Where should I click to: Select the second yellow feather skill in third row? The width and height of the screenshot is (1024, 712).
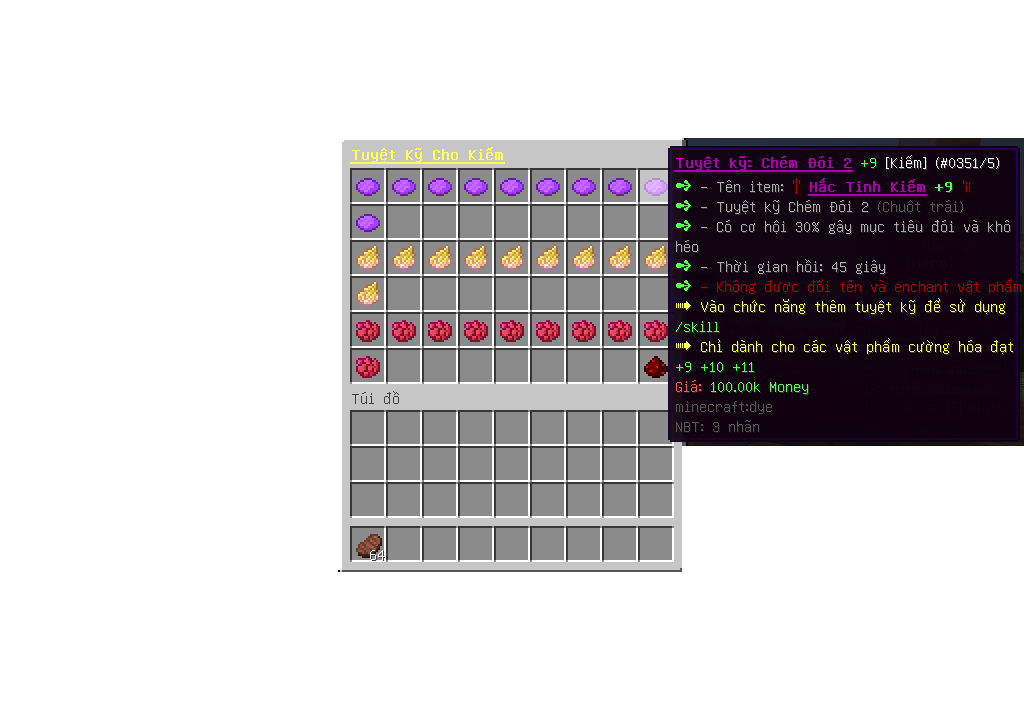coord(404,259)
